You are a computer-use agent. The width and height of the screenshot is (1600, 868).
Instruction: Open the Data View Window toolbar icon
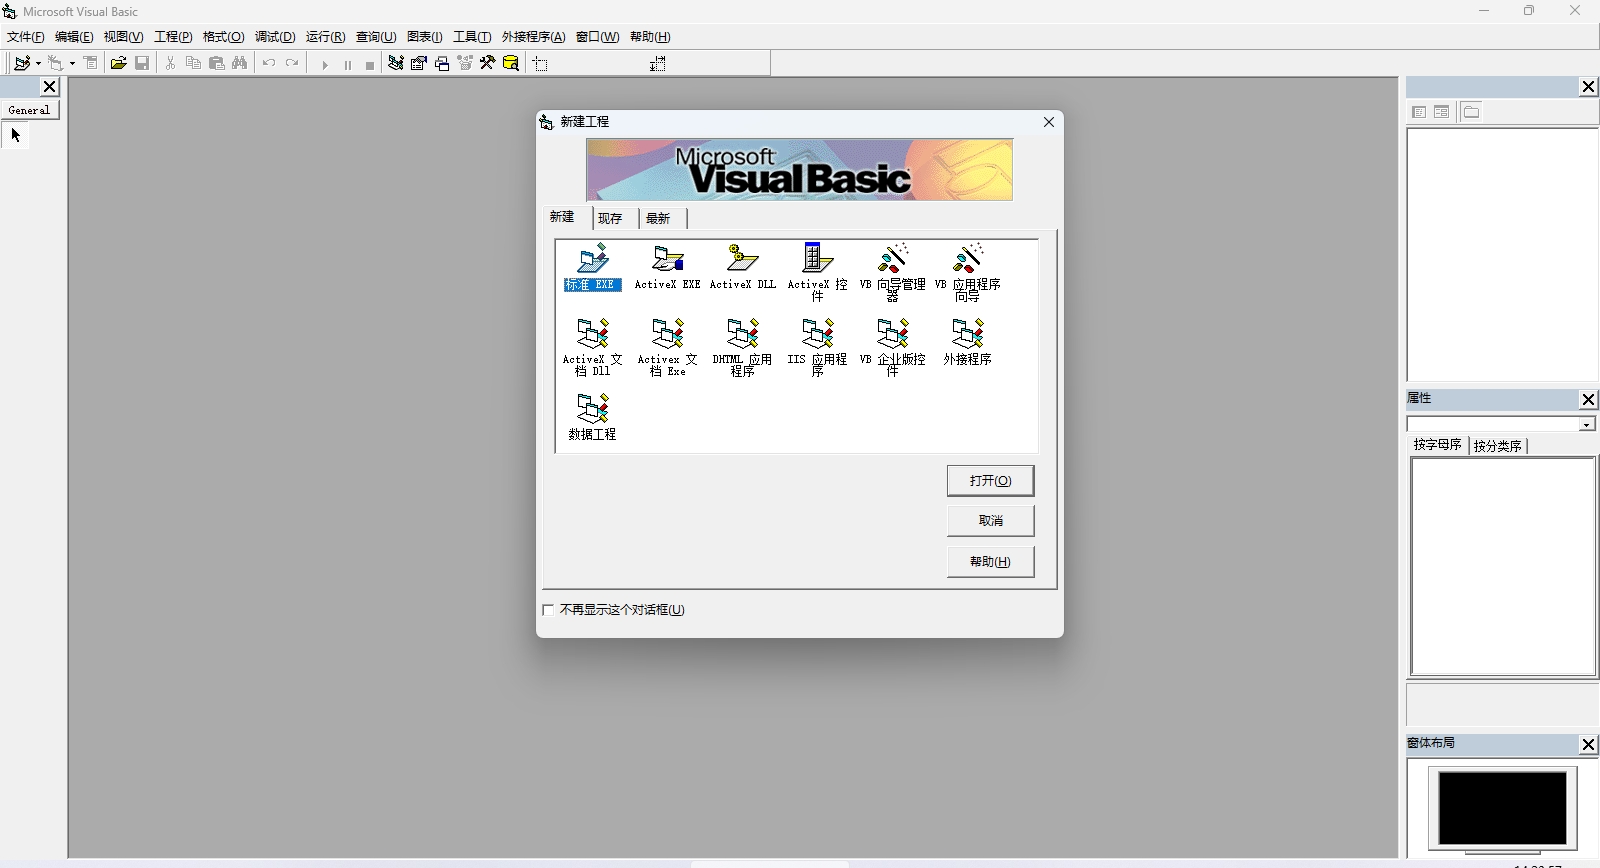[x=511, y=63]
